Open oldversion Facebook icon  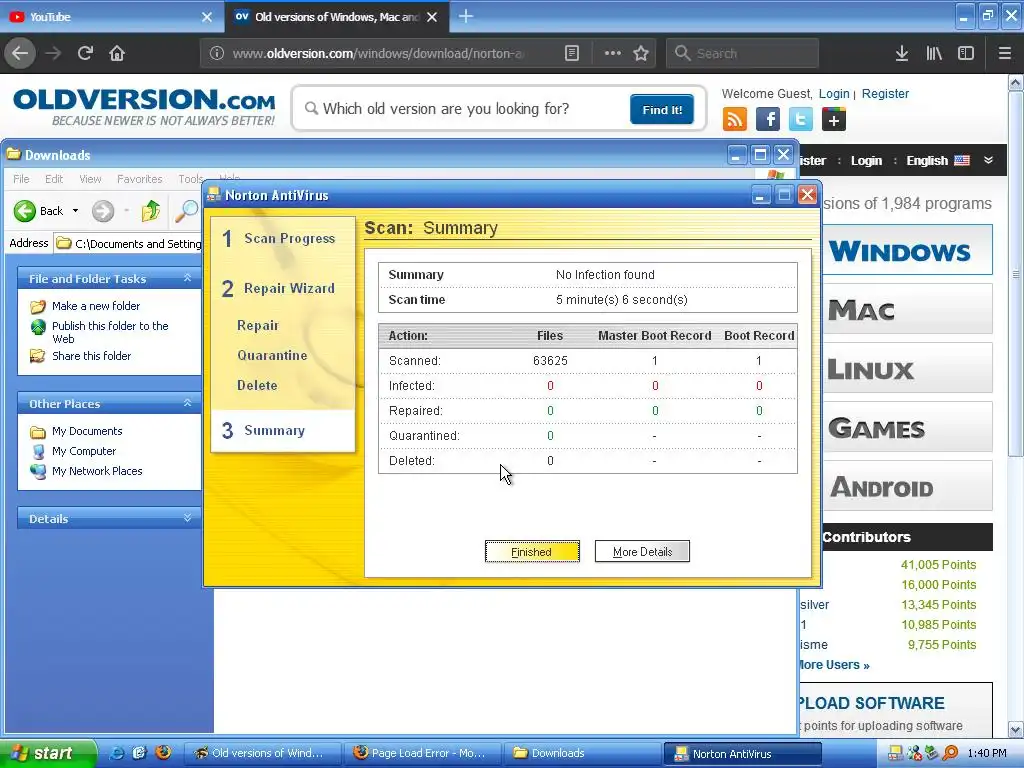[768, 120]
